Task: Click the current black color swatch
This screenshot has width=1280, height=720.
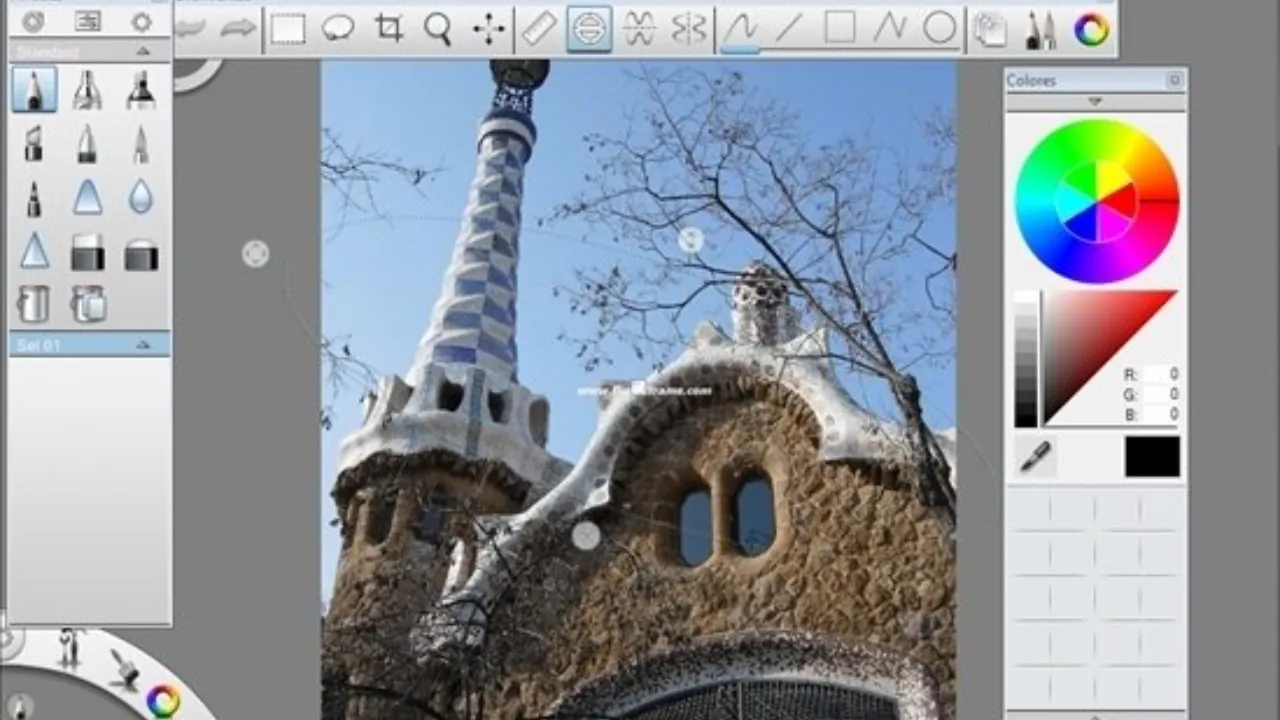Action: (1152, 456)
